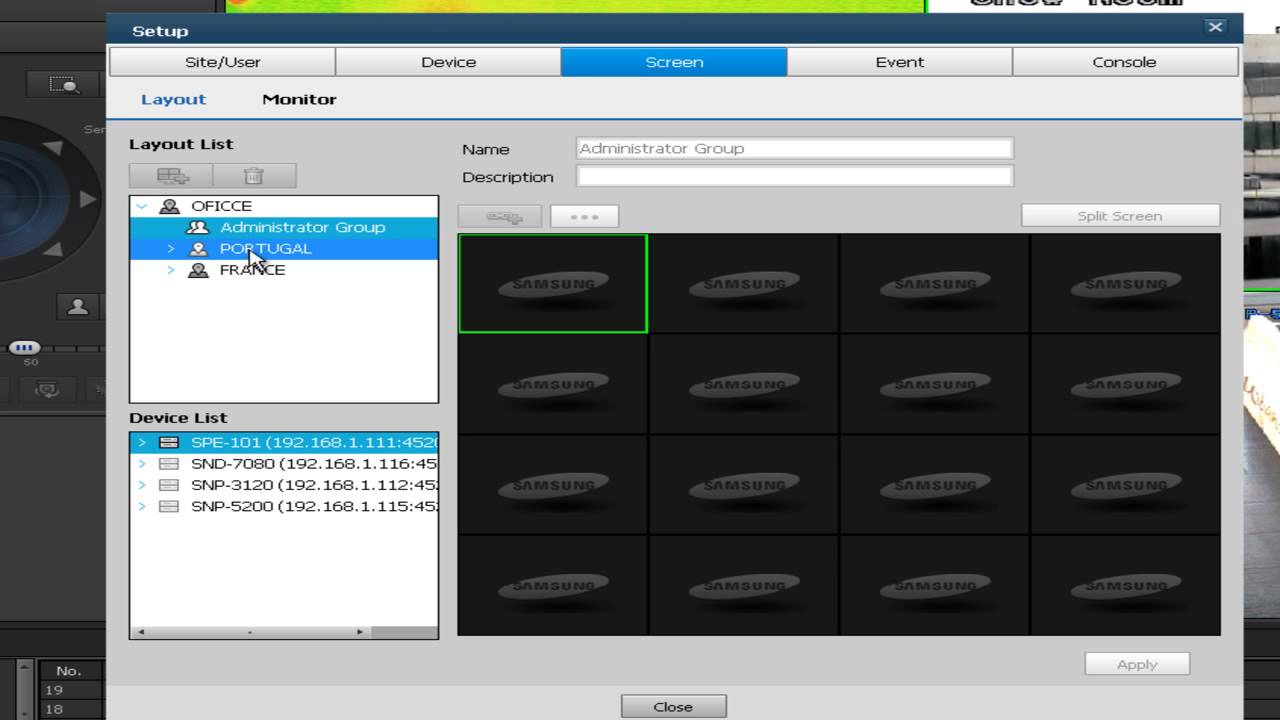The height and width of the screenshot is (720, 1280).
Task: Select the Screen tab
Action: point(674,62)
